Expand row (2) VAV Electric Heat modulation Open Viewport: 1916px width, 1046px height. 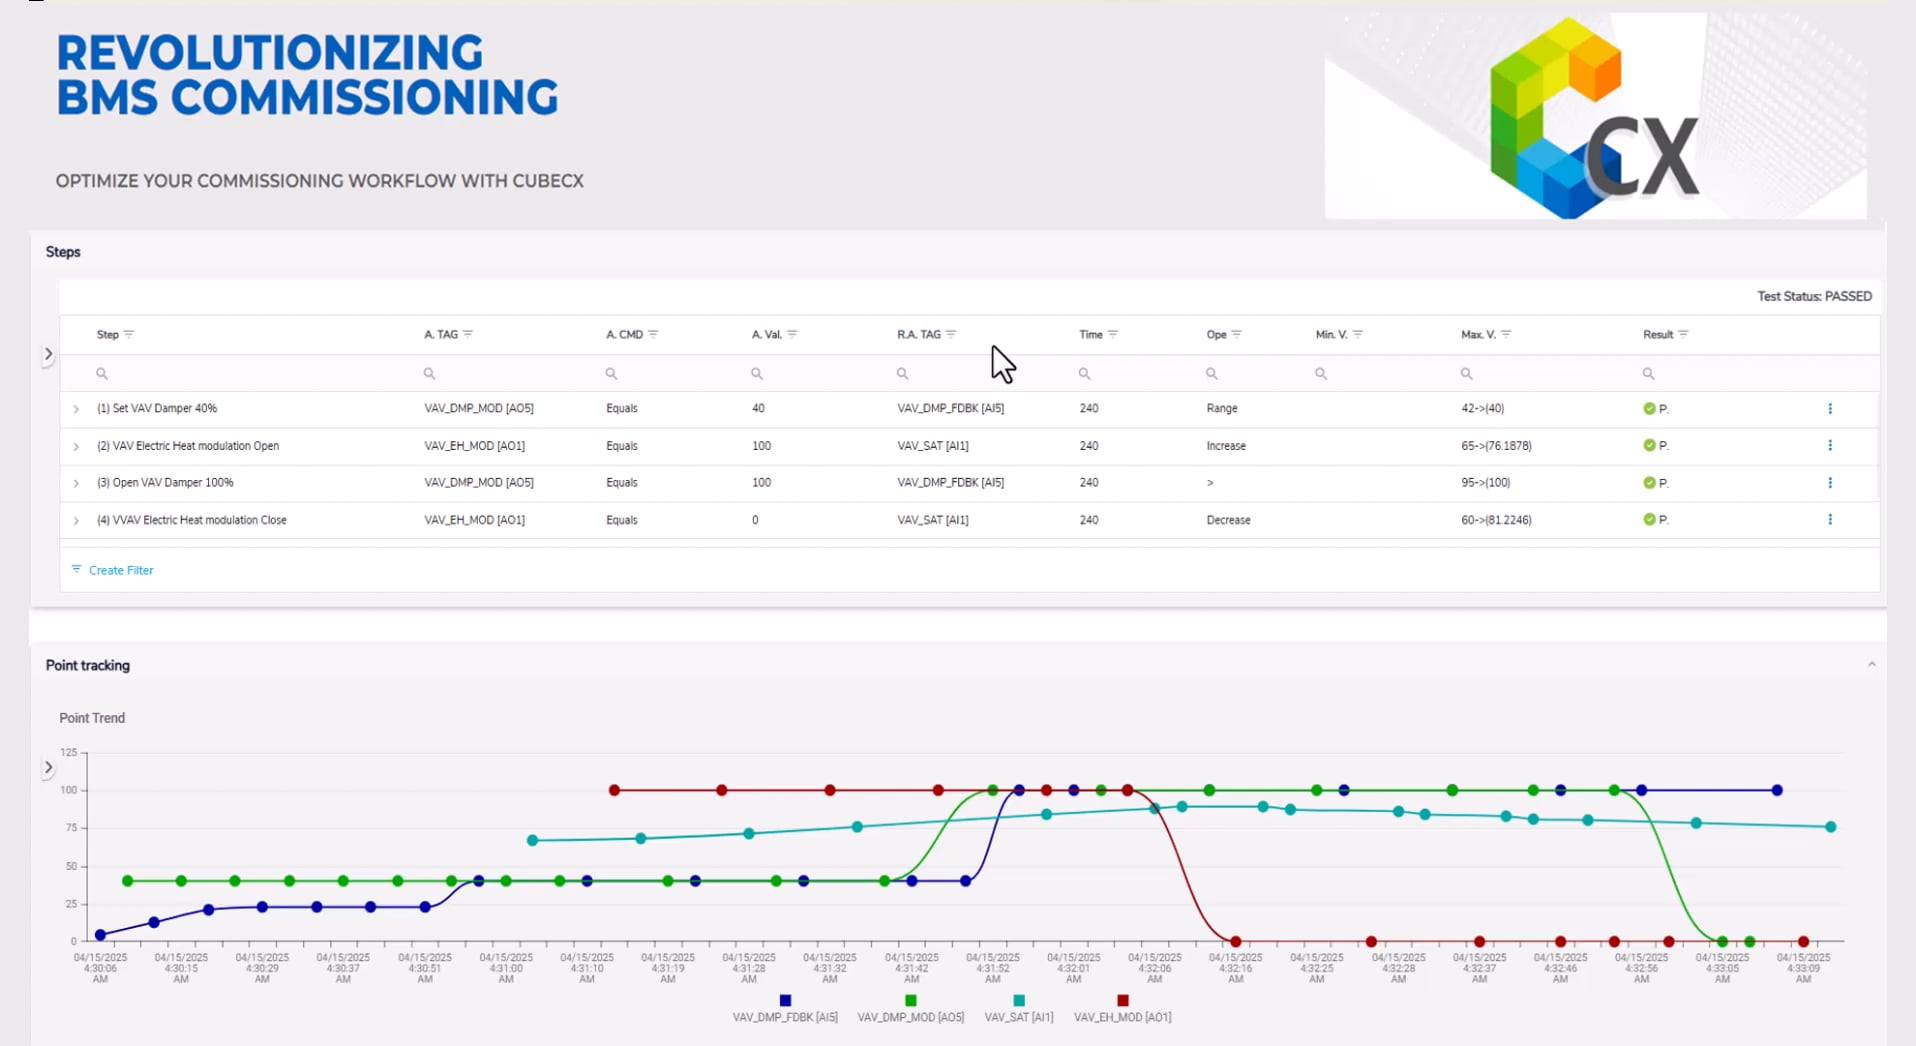(x=76, y=446)
